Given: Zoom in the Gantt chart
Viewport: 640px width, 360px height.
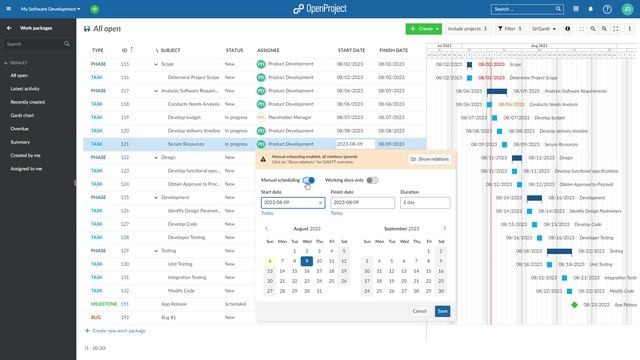Looking at the screenshot, I should point(604,29).
